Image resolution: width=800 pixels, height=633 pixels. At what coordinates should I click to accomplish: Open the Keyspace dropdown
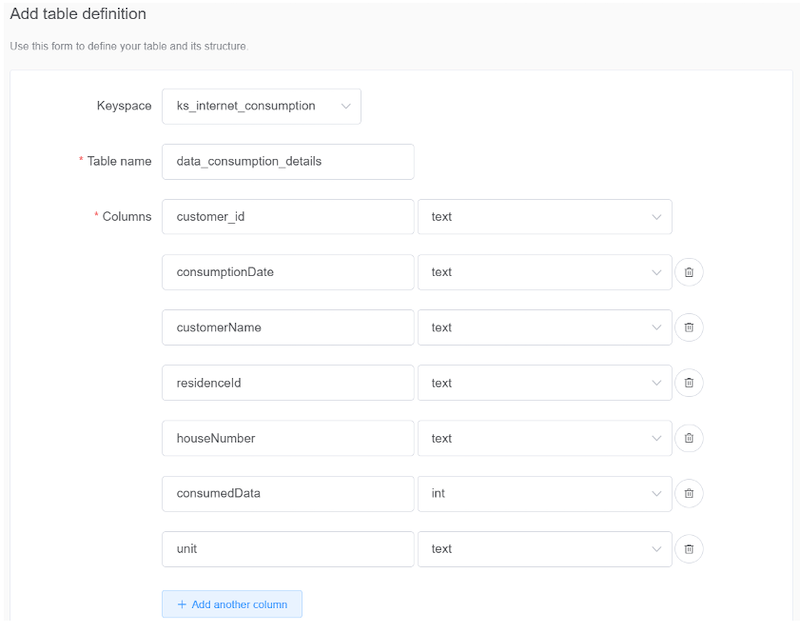click(x=261, y=106)
